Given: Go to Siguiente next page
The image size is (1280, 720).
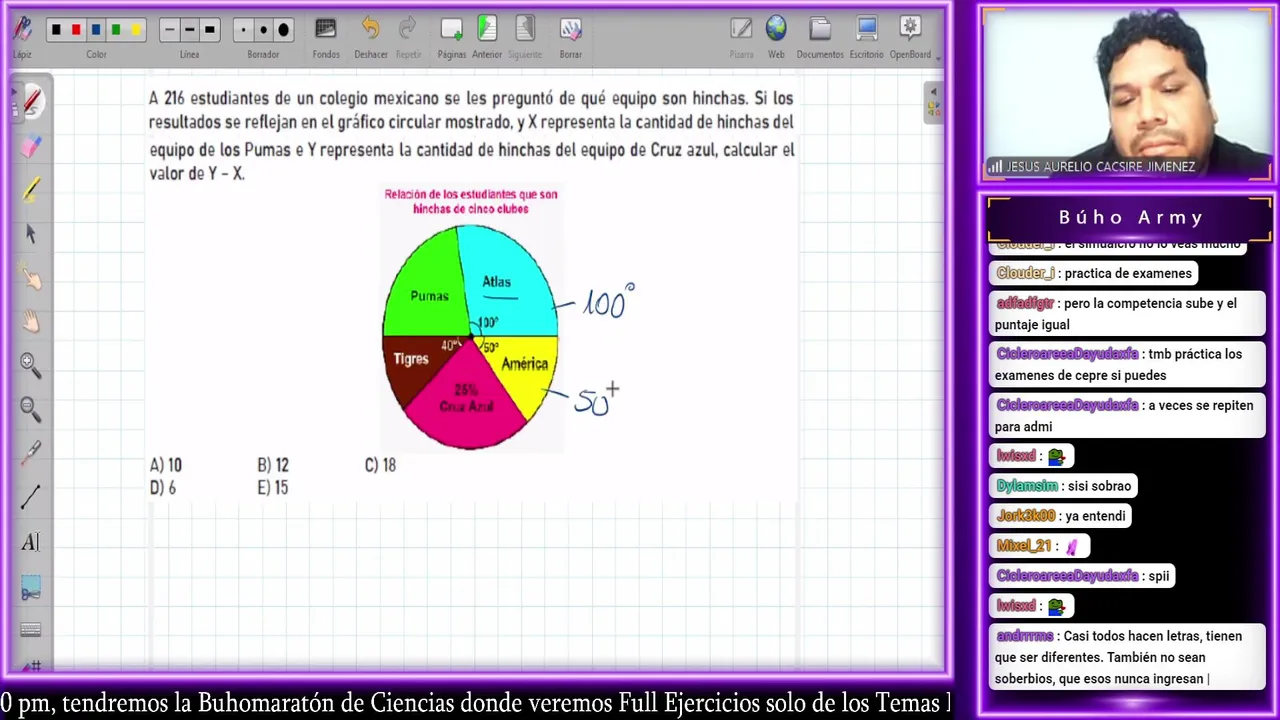Looking at the screenshot, I should [525, 38].
